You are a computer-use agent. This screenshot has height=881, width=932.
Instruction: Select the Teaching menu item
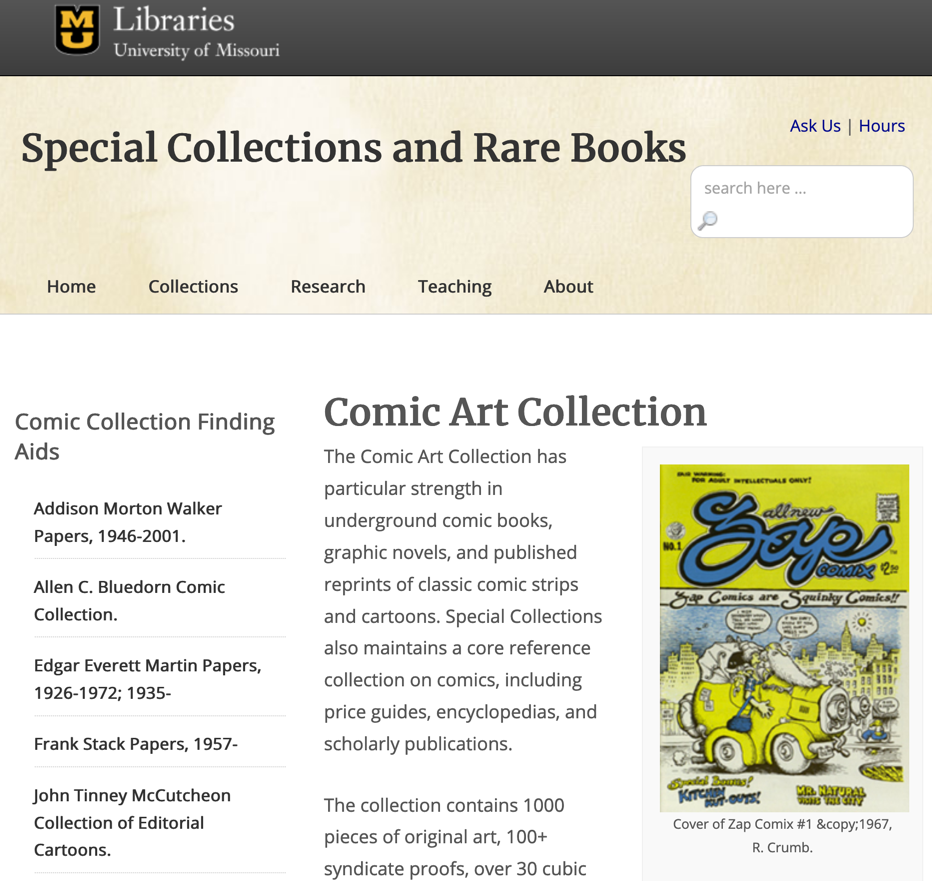[x=455, y=287]
